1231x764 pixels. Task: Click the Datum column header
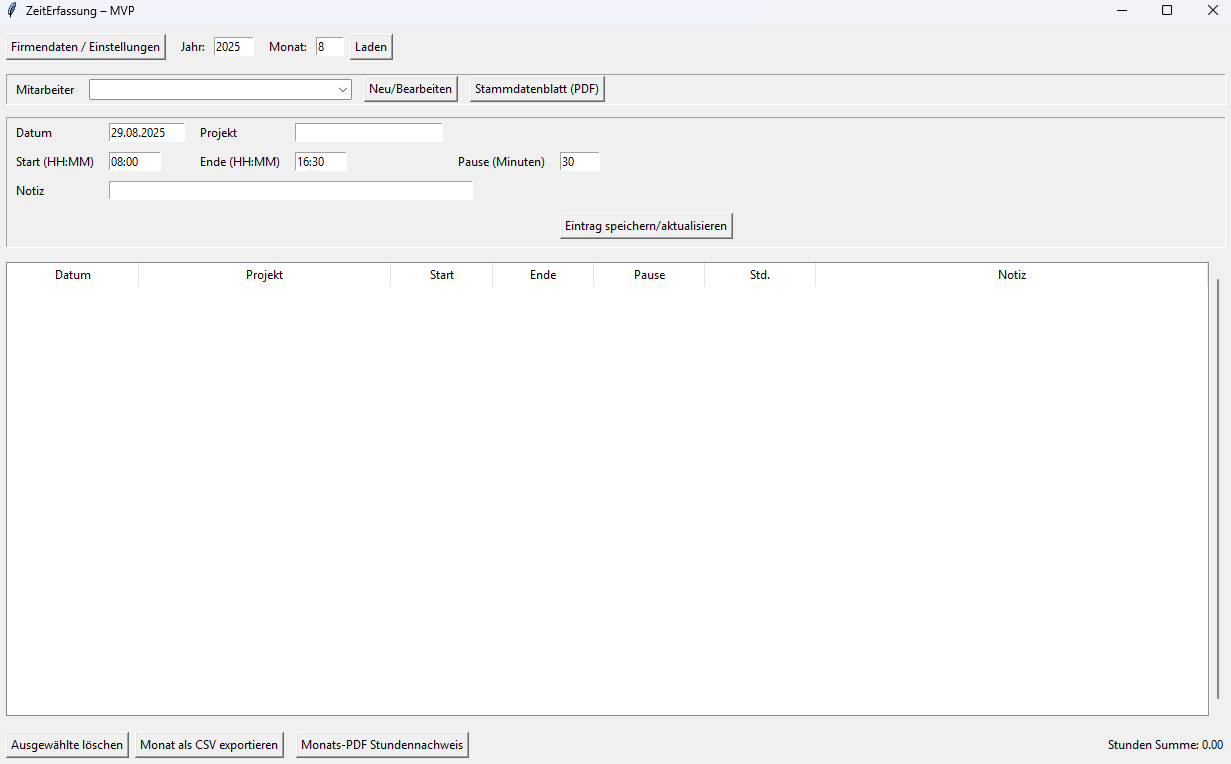click(73, 275)
